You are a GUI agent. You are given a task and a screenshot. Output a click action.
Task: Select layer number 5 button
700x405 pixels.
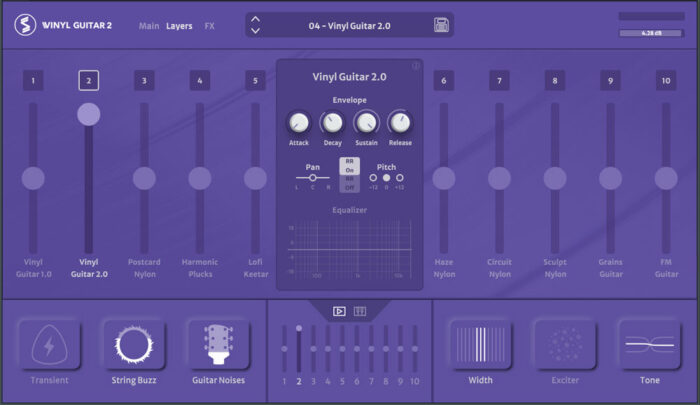point(255,80)
